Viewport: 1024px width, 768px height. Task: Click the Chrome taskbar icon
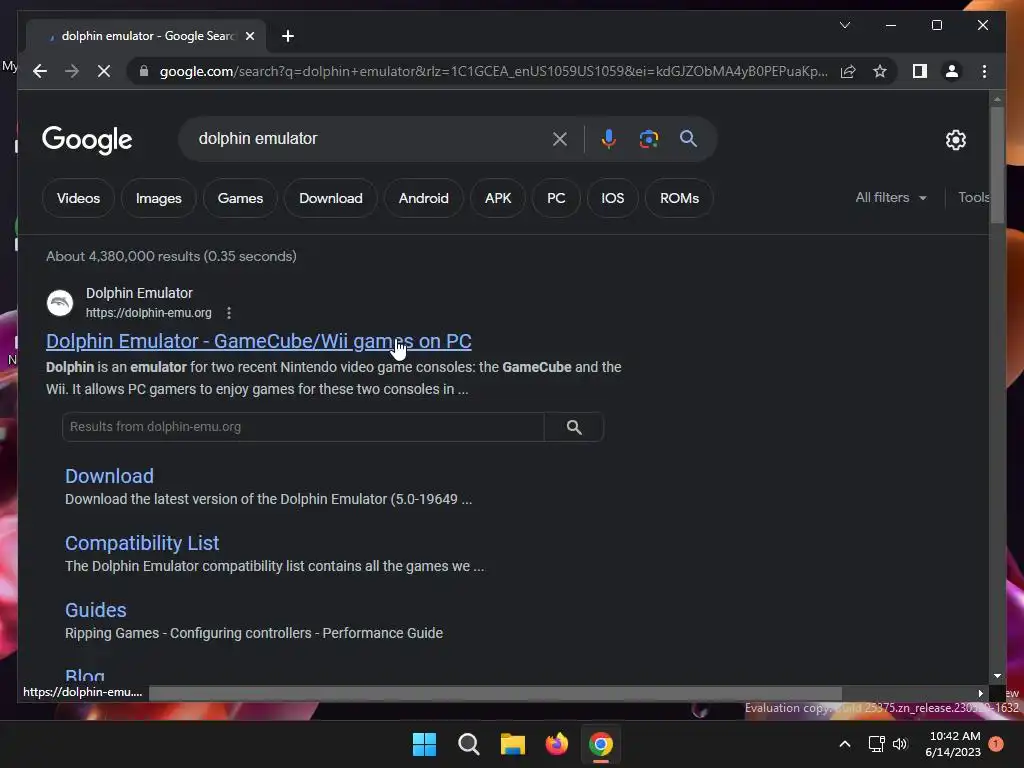pos(601,744)
